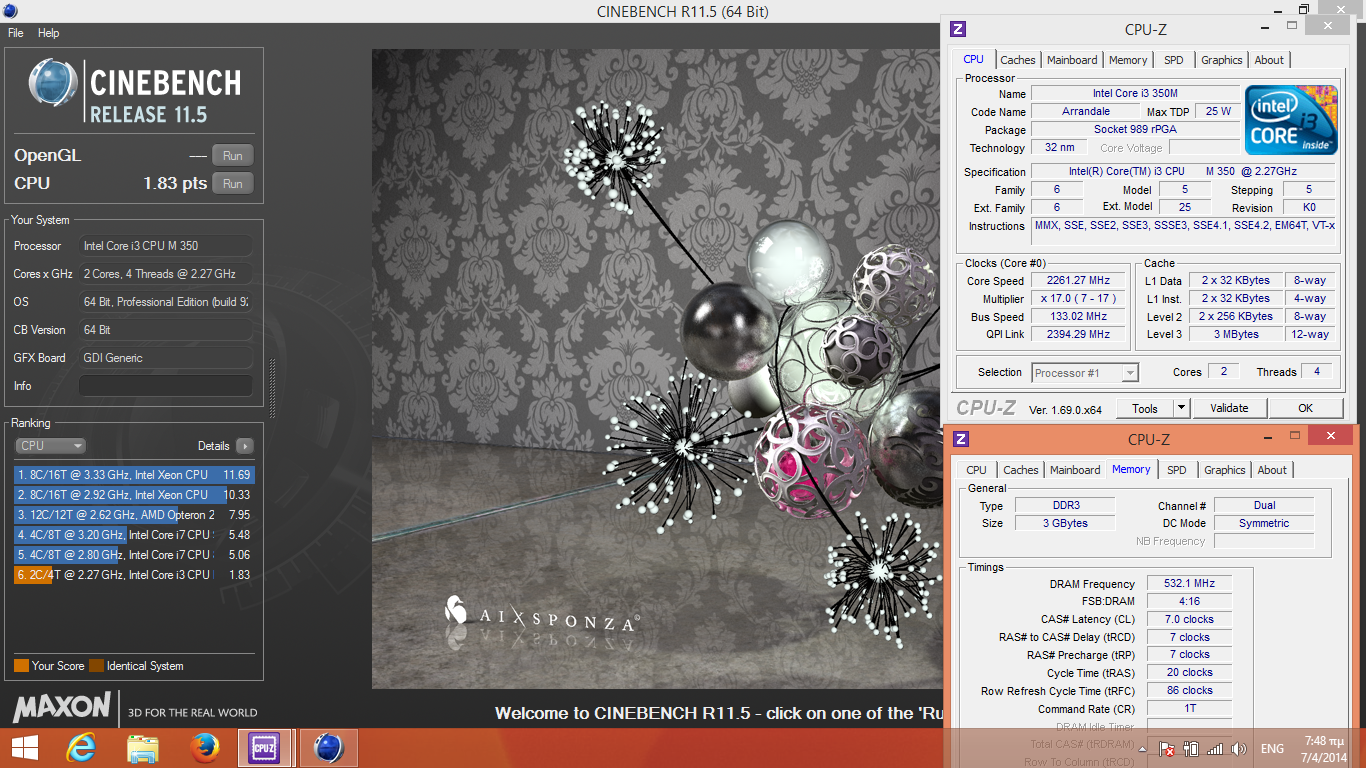
Task: Select ranking row 2C/4T @ 2.27 GHz Core i3
Action: click(x=133, y=575)
